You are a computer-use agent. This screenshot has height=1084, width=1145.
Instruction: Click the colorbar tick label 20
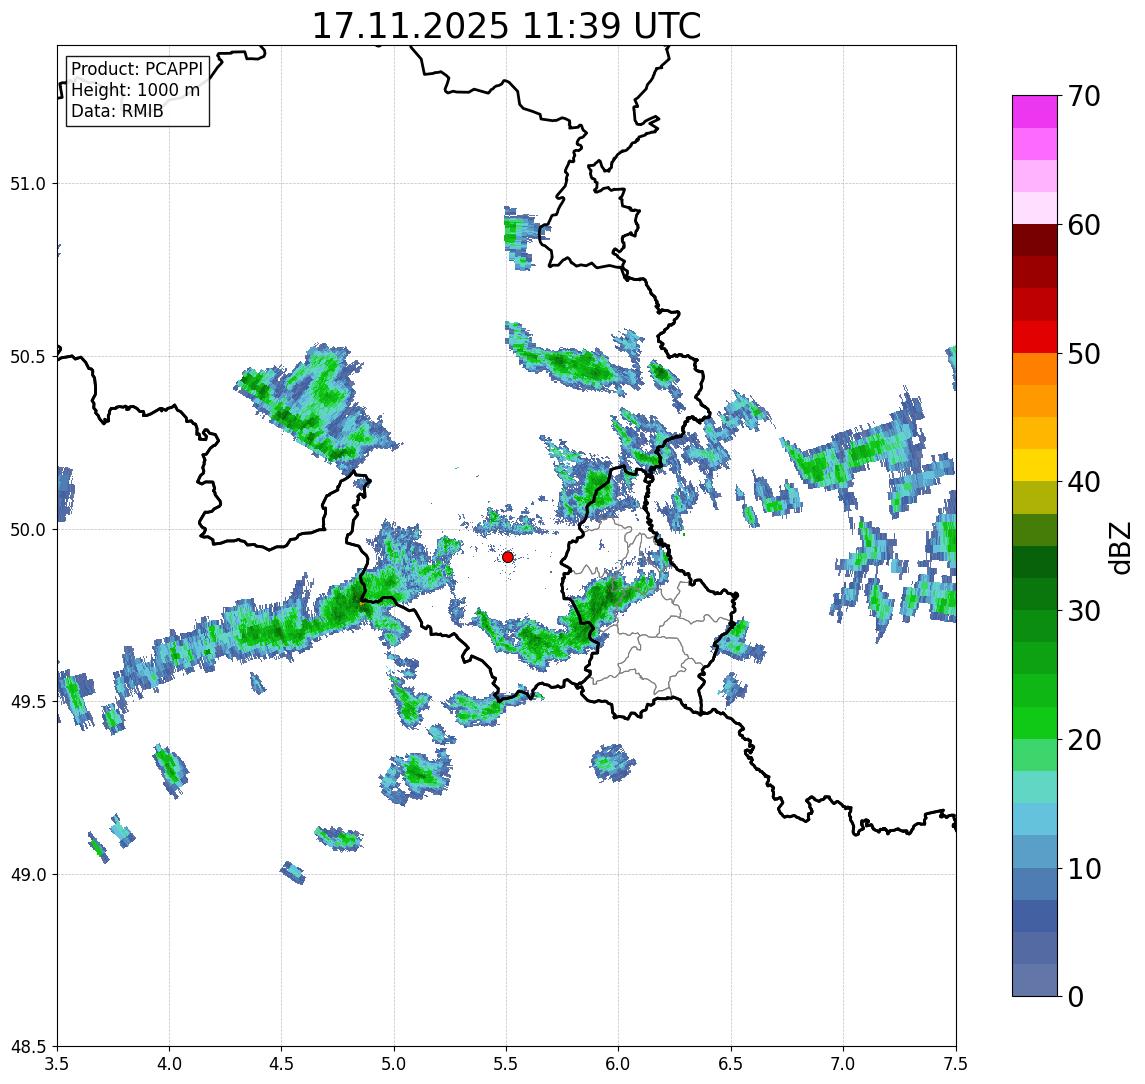click(1084, 739)
